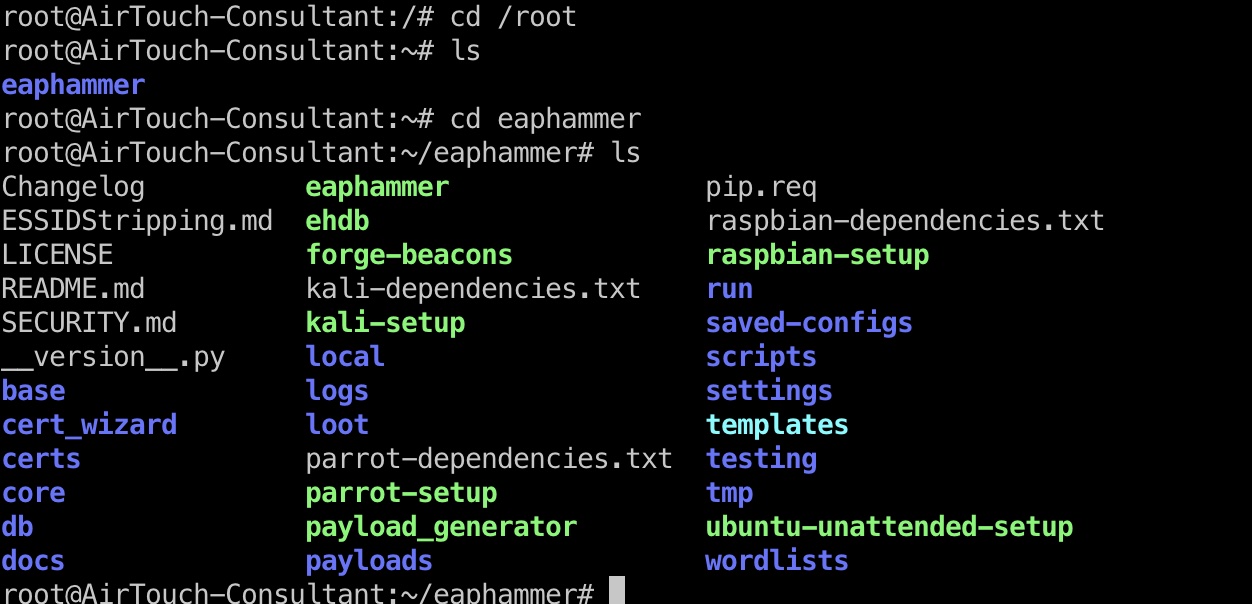Select the cyan templates entry

[x=777, y=425]
